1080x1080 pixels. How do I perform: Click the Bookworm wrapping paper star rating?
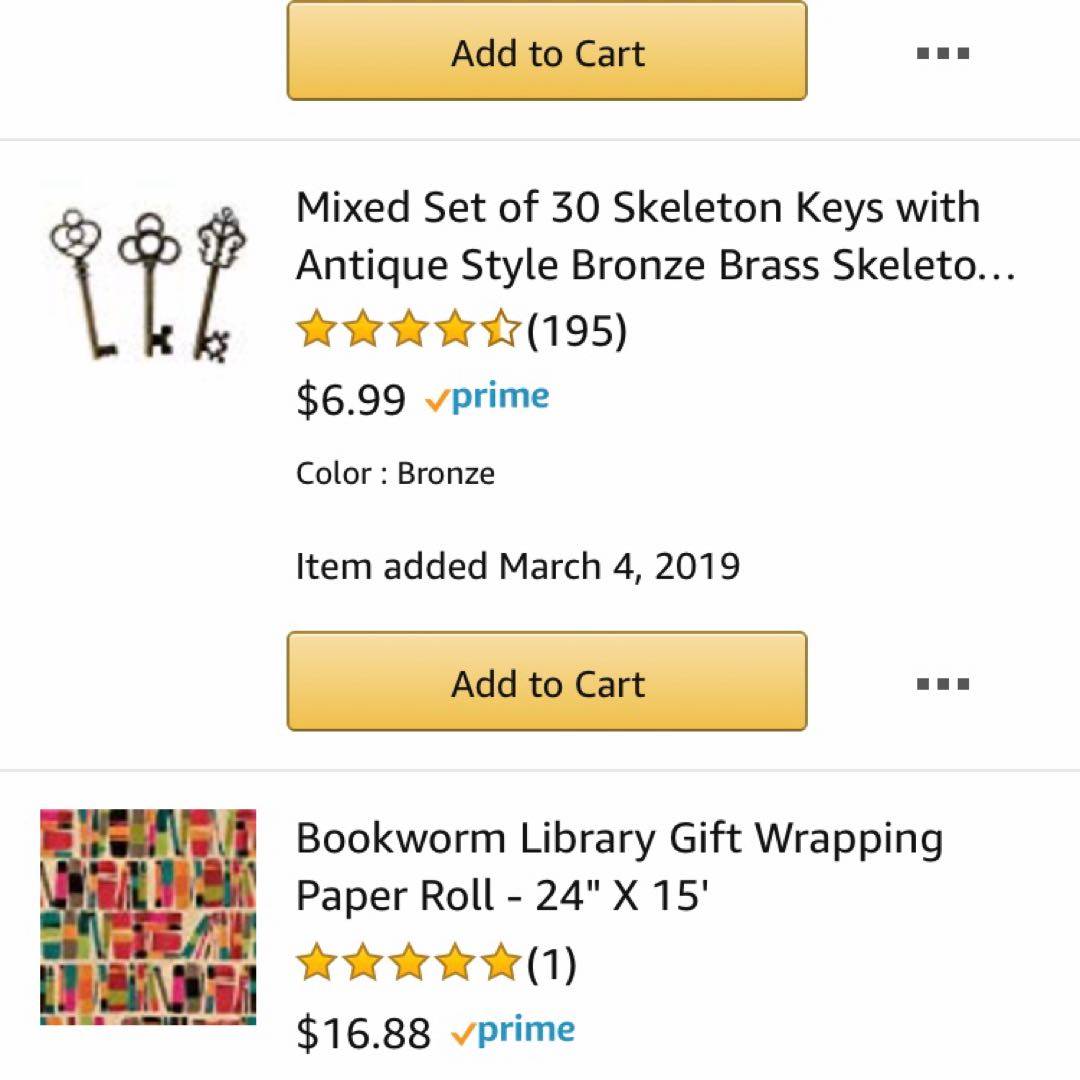coord(410,964)
